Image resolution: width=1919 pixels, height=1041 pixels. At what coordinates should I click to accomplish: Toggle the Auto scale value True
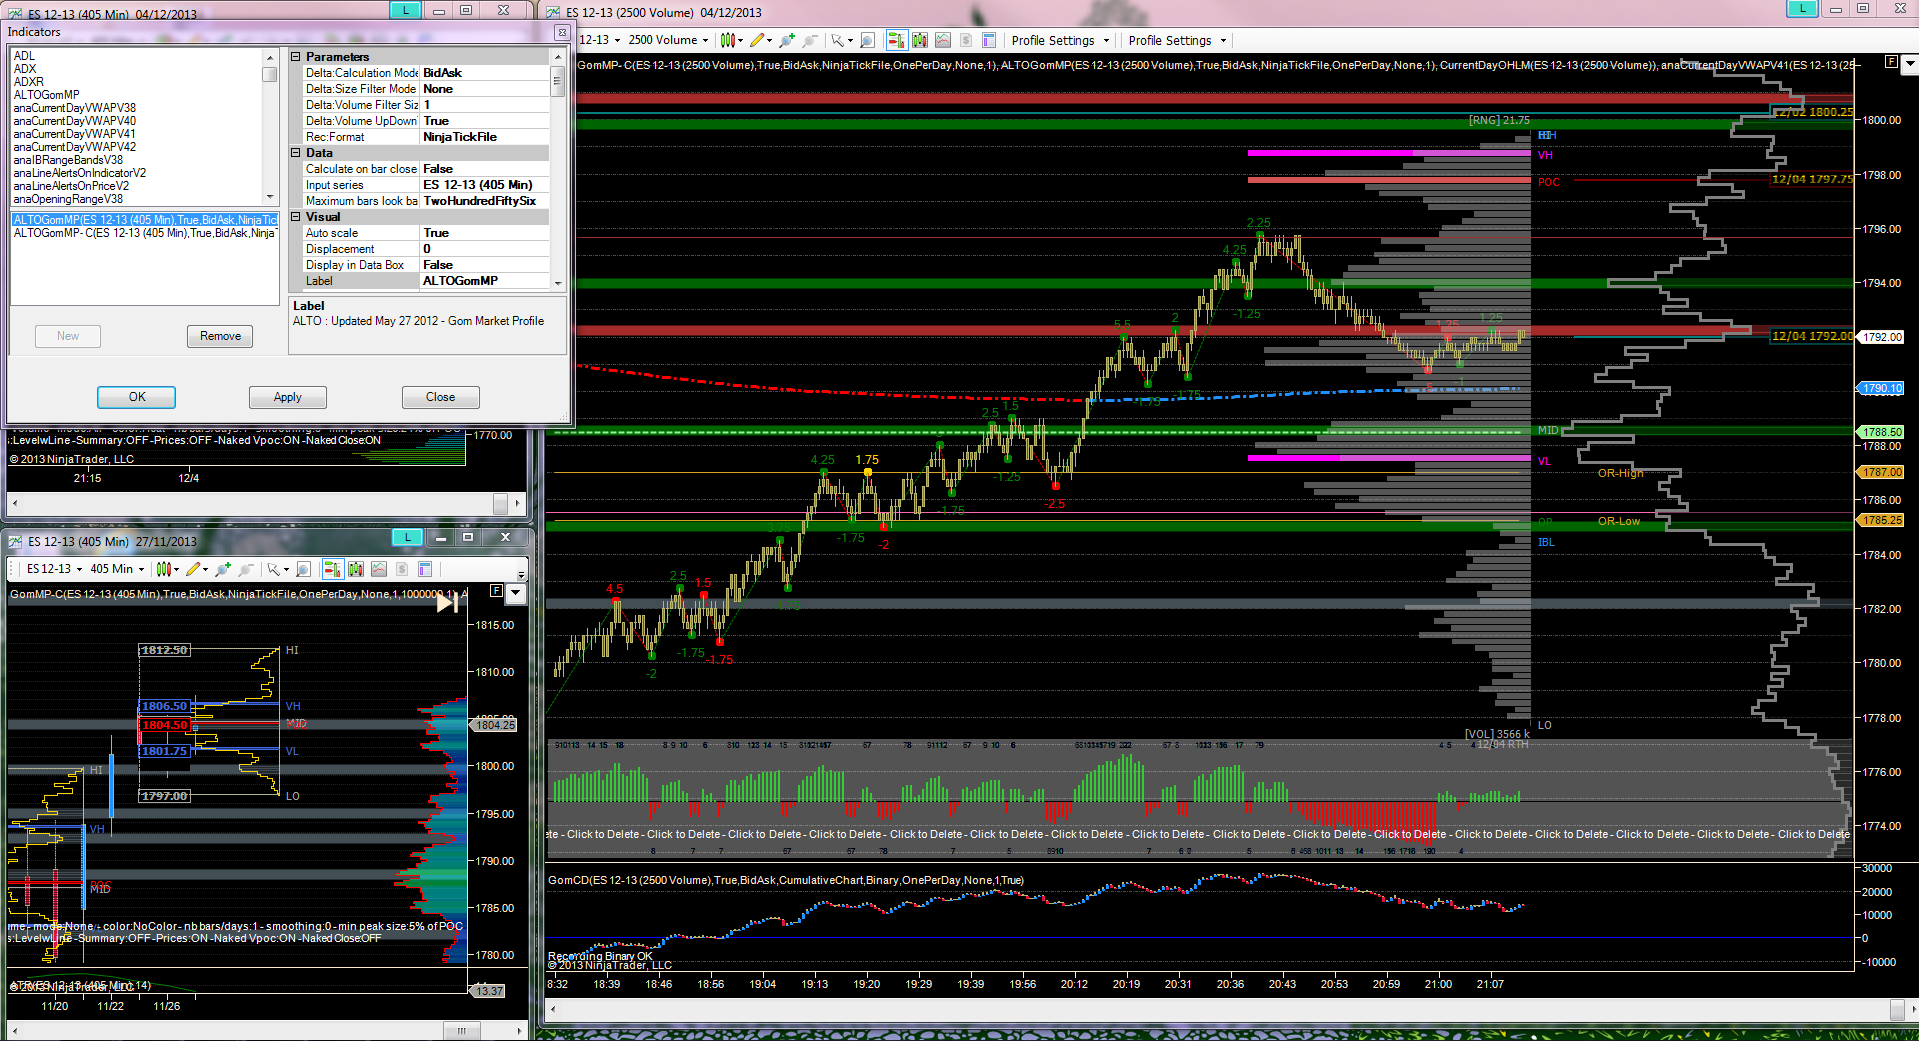click(x=485, y=233)
